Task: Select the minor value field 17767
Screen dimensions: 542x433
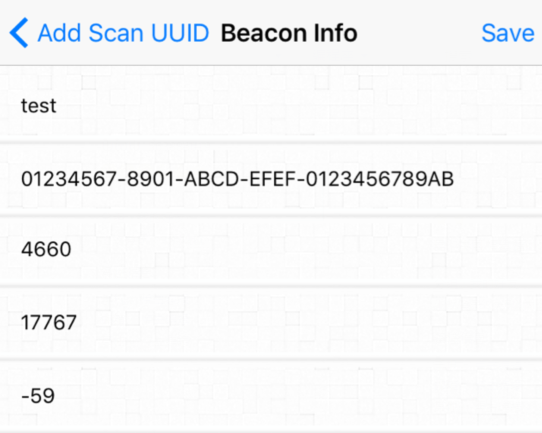Action: (x=271, y=322)
